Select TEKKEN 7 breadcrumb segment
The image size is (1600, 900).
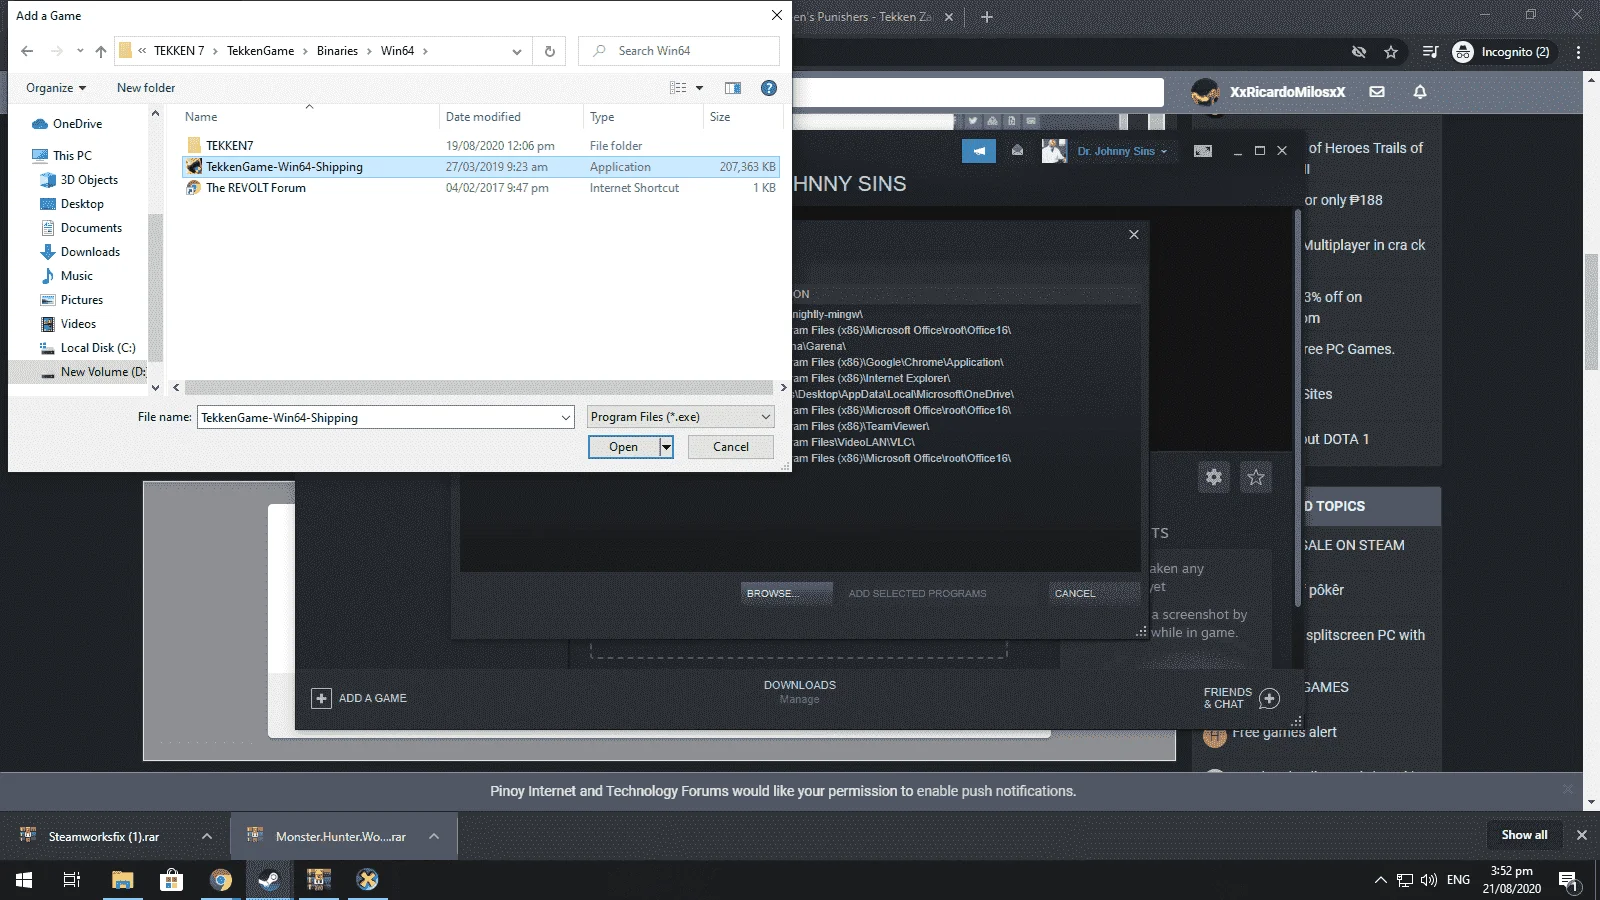[x=179, y=51]
